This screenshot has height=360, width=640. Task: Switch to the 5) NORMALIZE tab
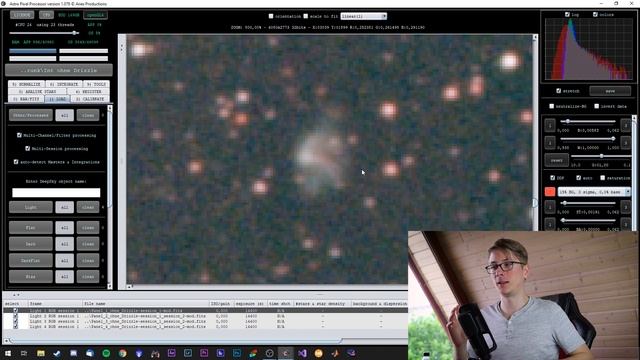27,84
